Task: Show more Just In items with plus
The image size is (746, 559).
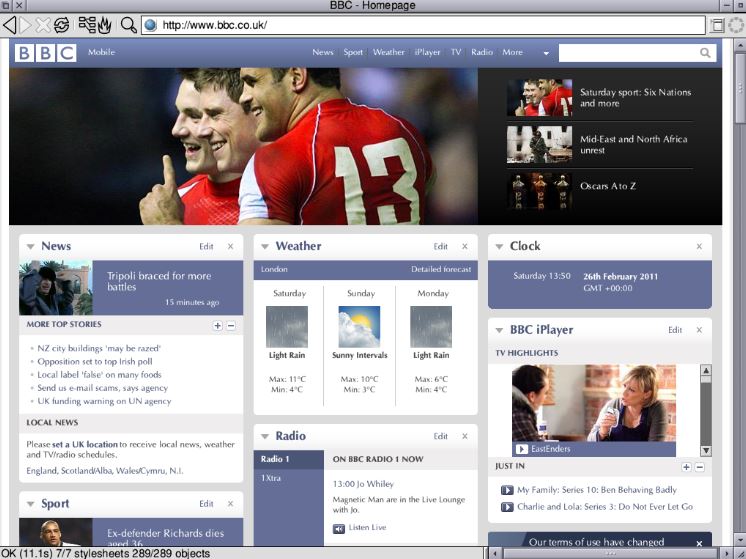Action: point(686,467)
